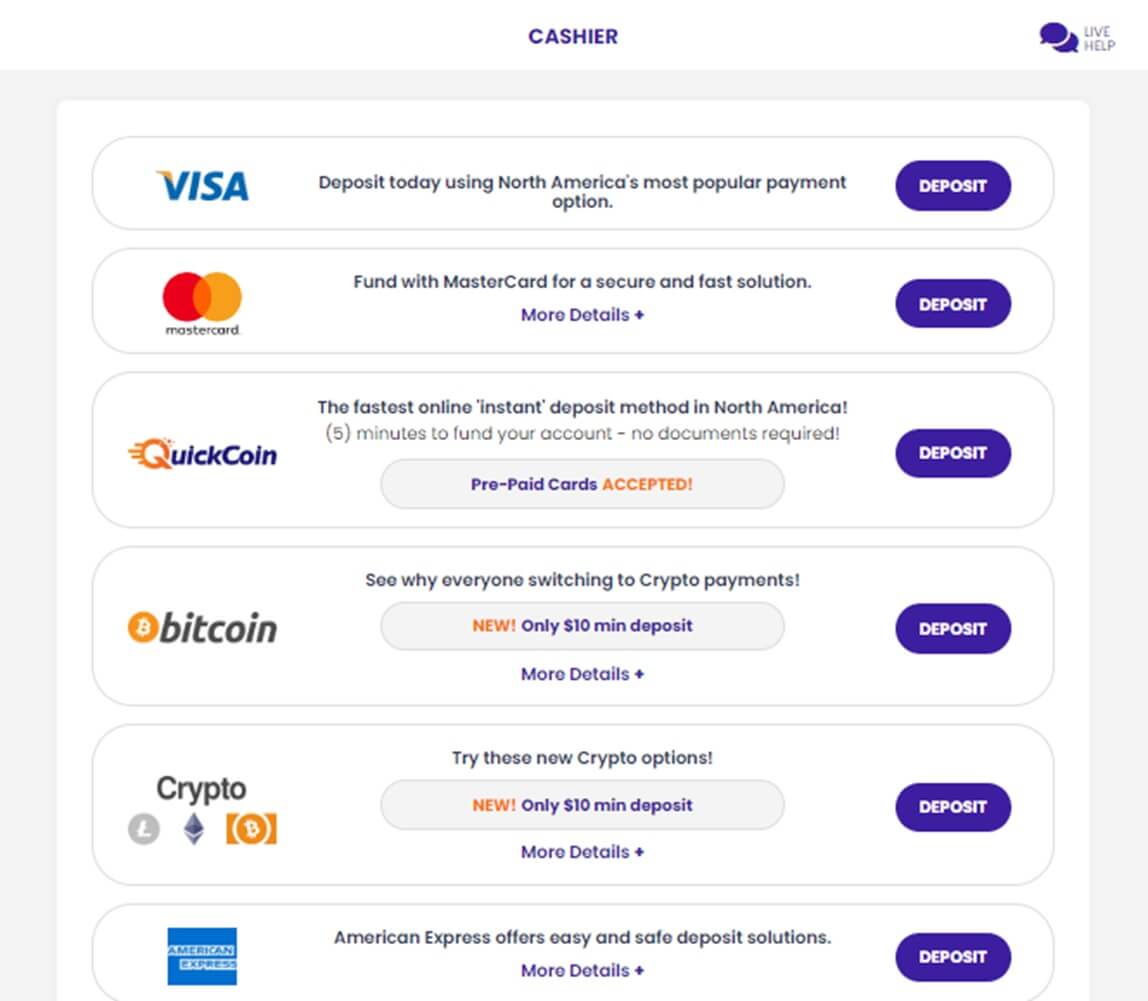Click the Visa logo
1148x1001 pixels.
click(x=203, y=186)
